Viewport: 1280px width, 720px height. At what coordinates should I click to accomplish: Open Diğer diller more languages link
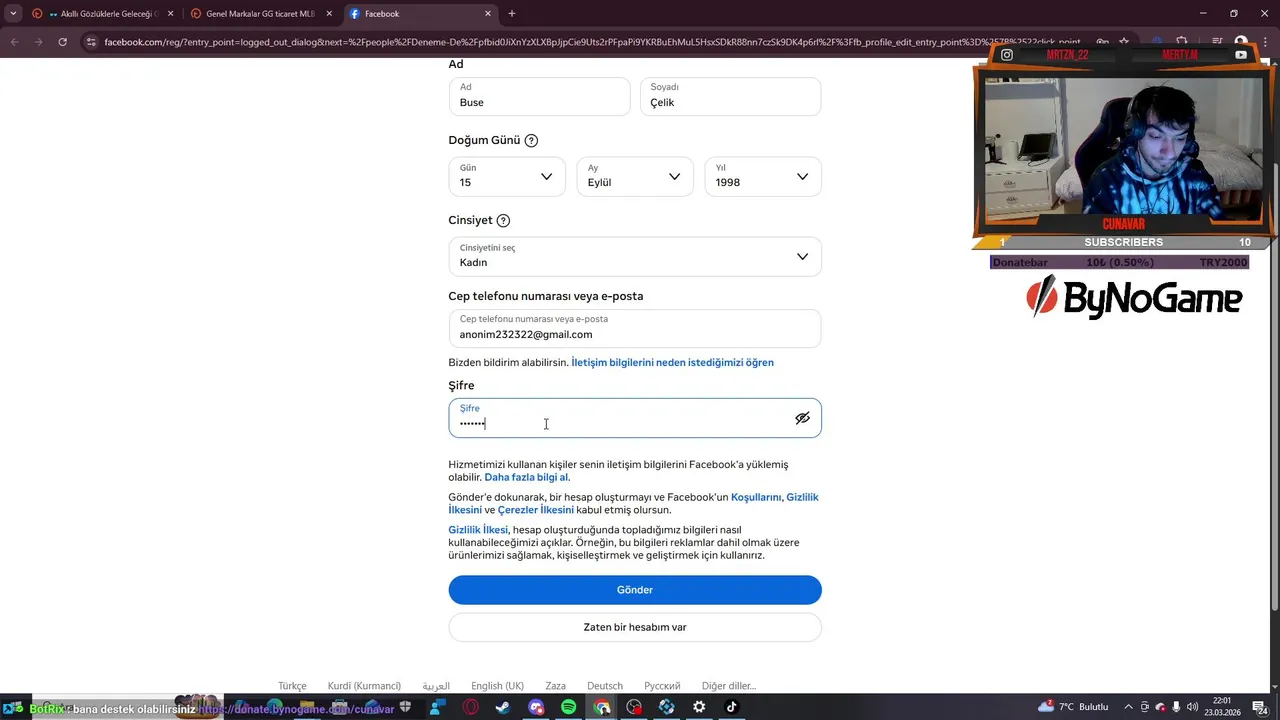point(729,686)
